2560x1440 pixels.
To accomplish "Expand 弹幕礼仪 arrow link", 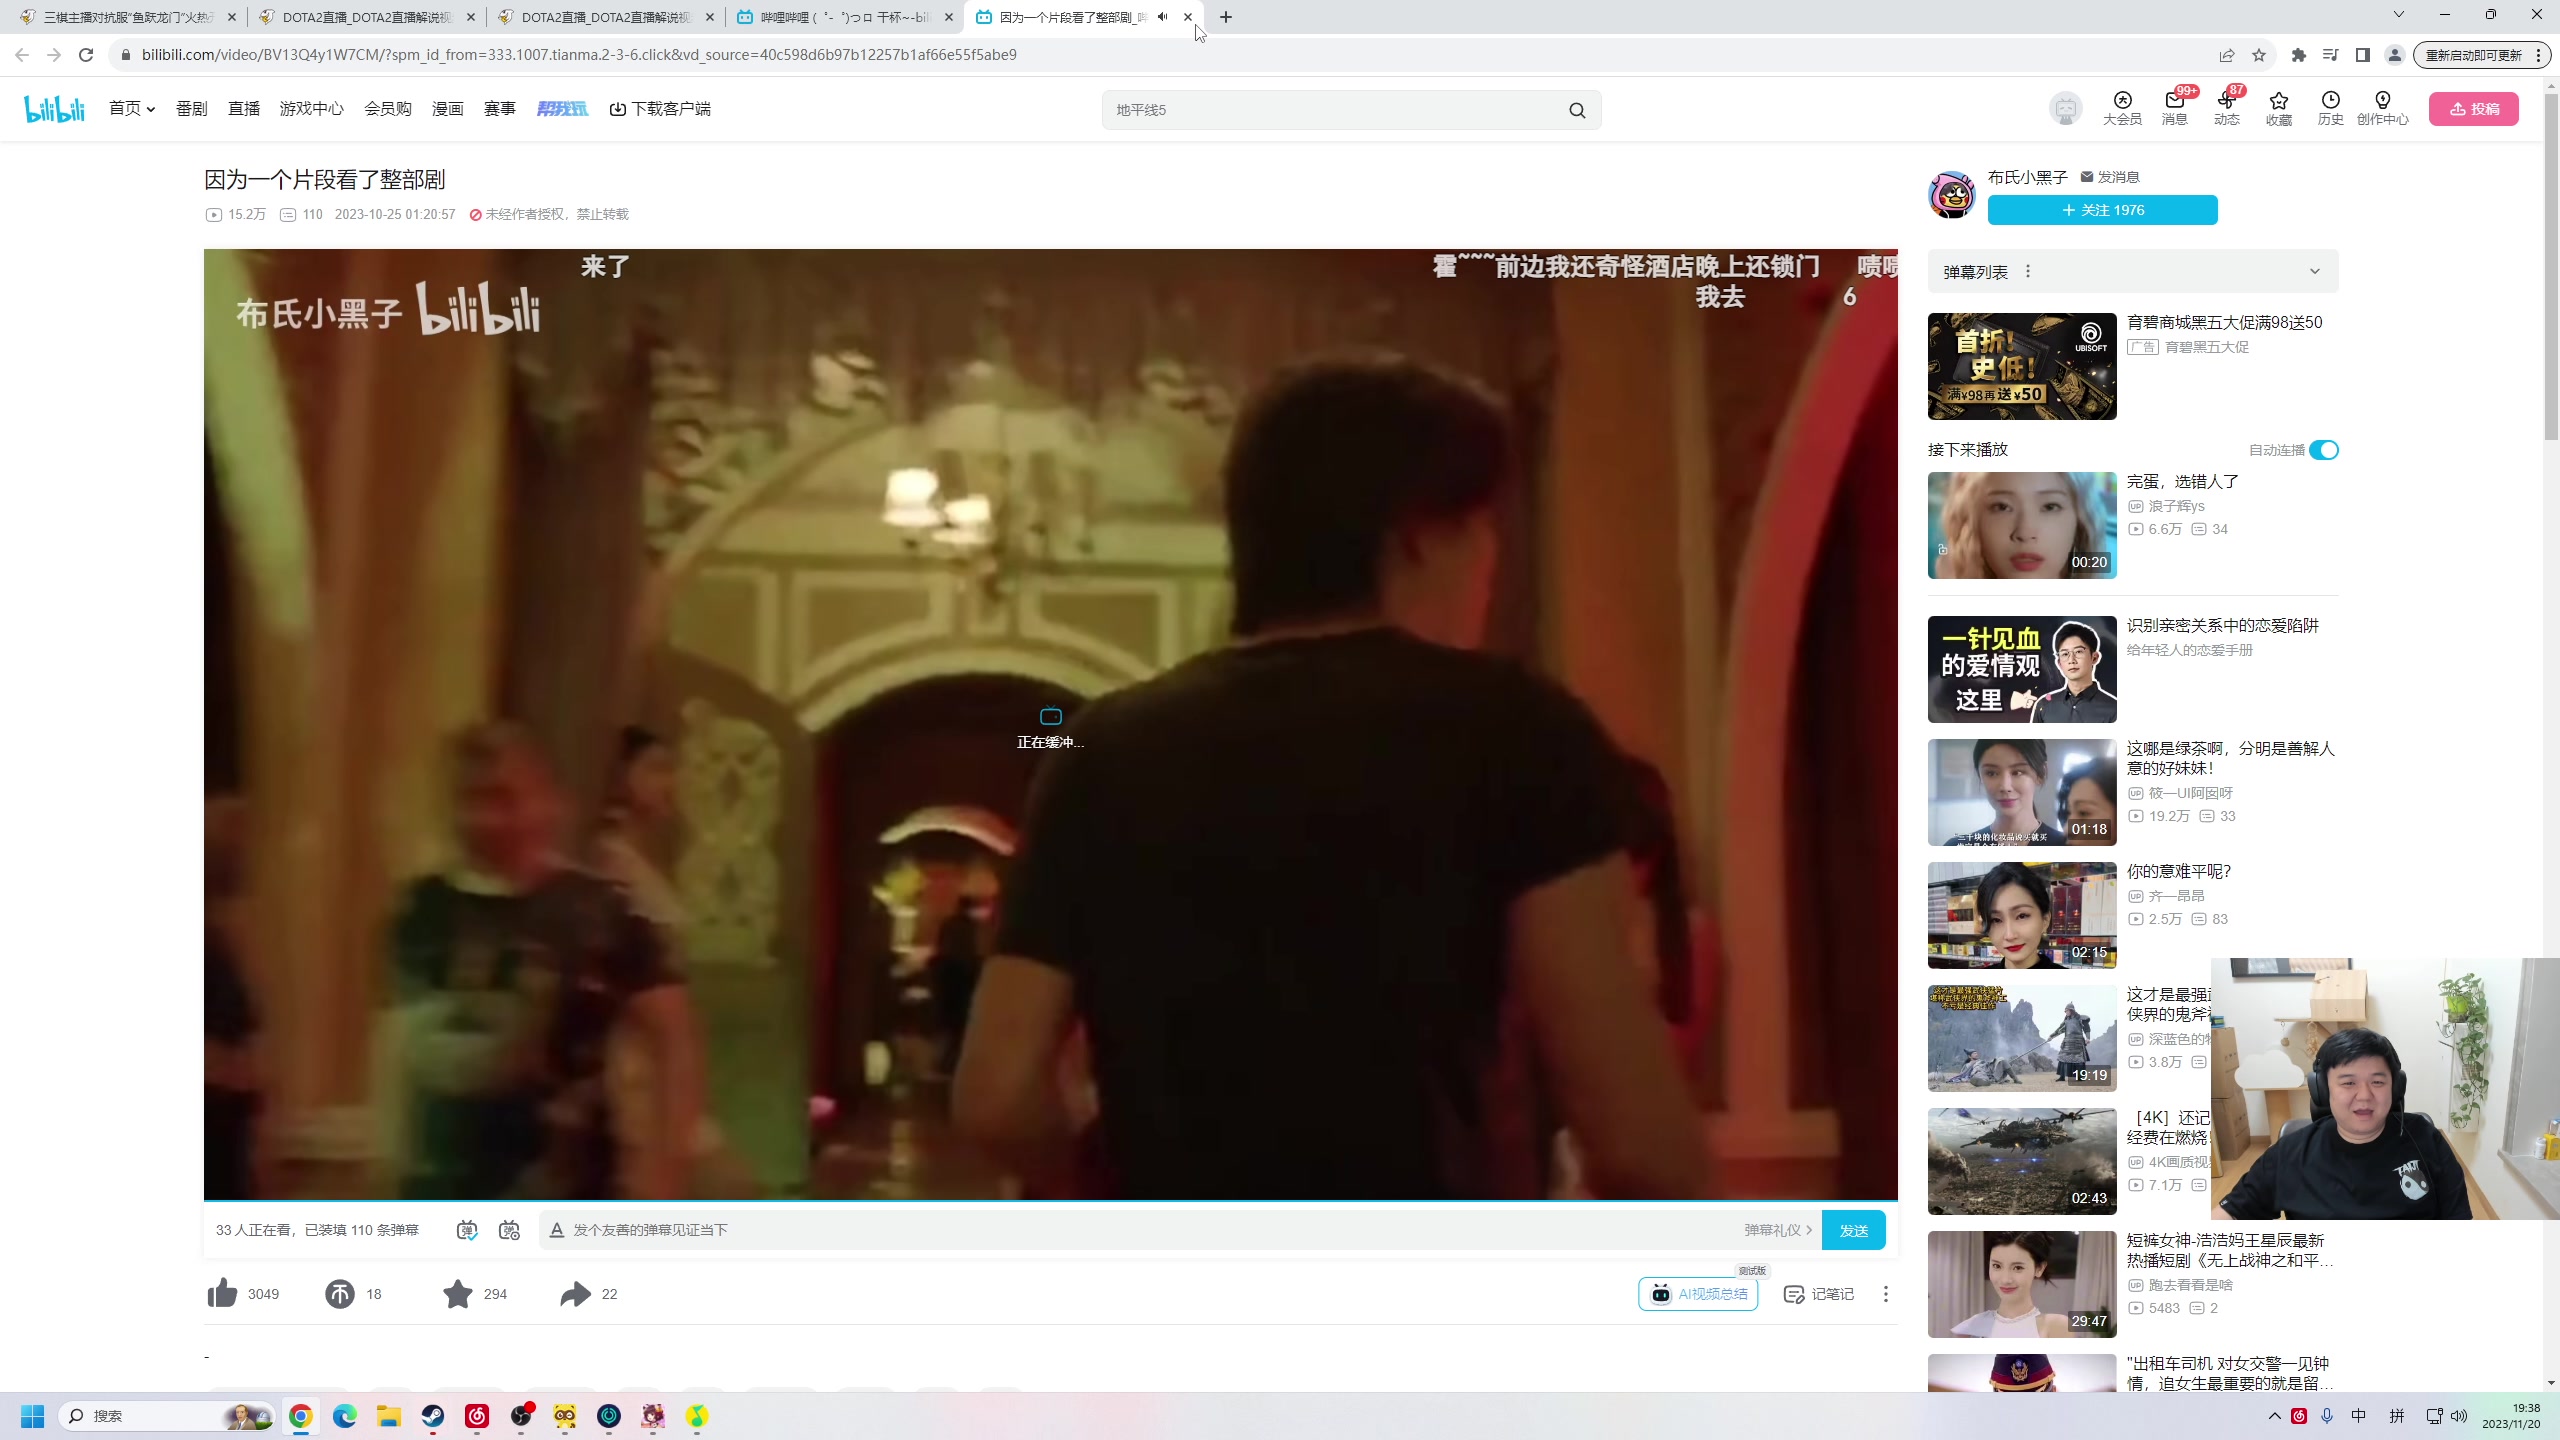I will point(1778,1230).
